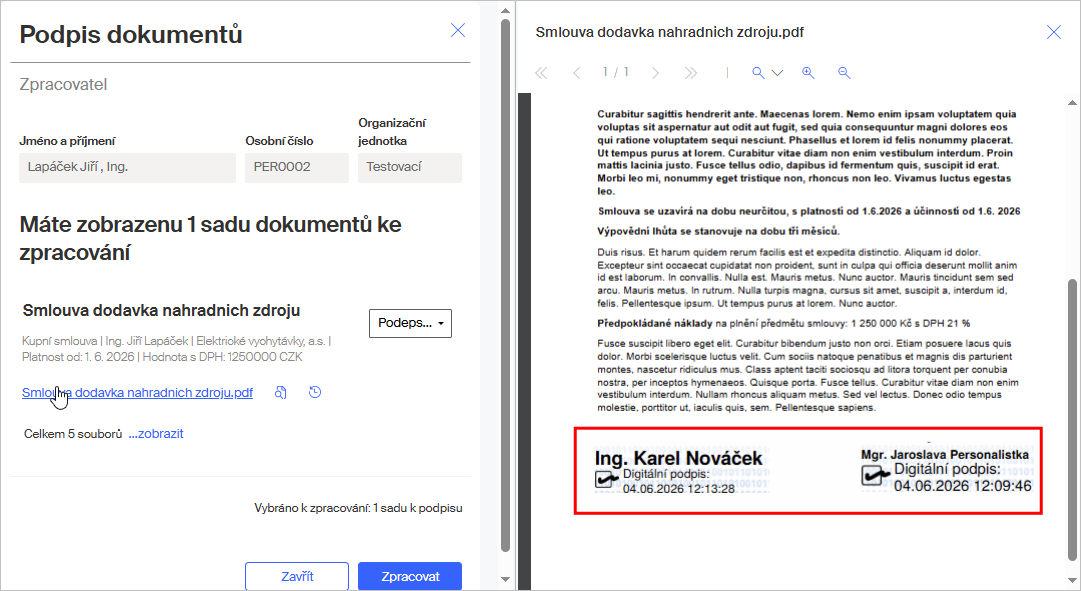Go to next page in PDF viewer

click(655, 73)
